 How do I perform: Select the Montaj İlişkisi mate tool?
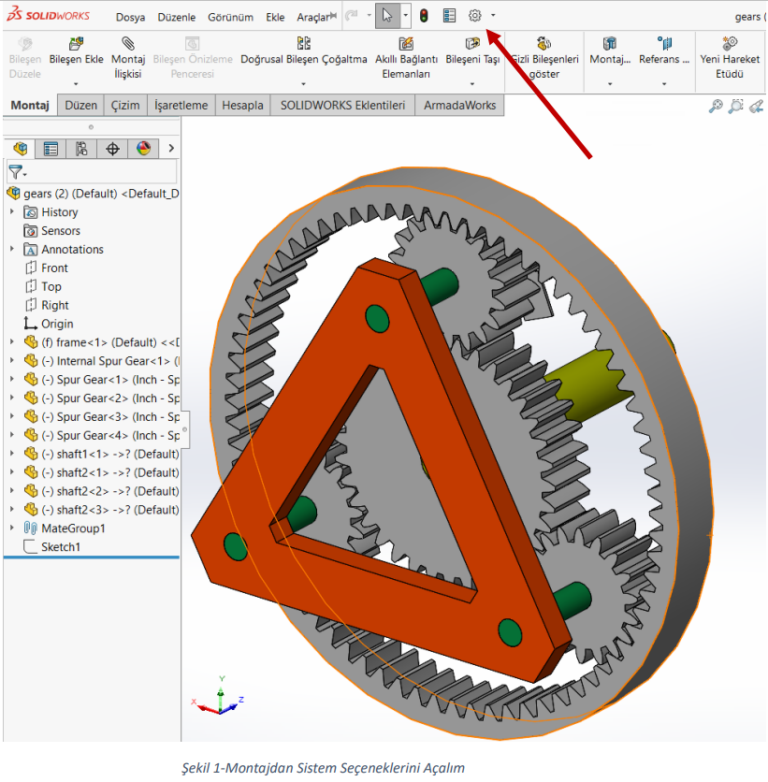pyautogui.click(x=128, y=44)
